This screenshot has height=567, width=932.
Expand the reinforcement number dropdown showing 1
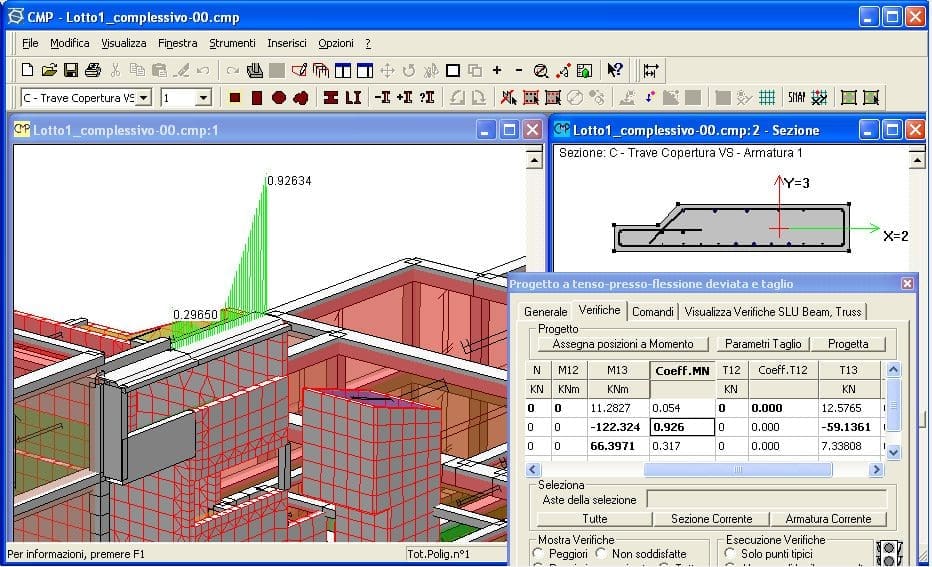point(203,98)
